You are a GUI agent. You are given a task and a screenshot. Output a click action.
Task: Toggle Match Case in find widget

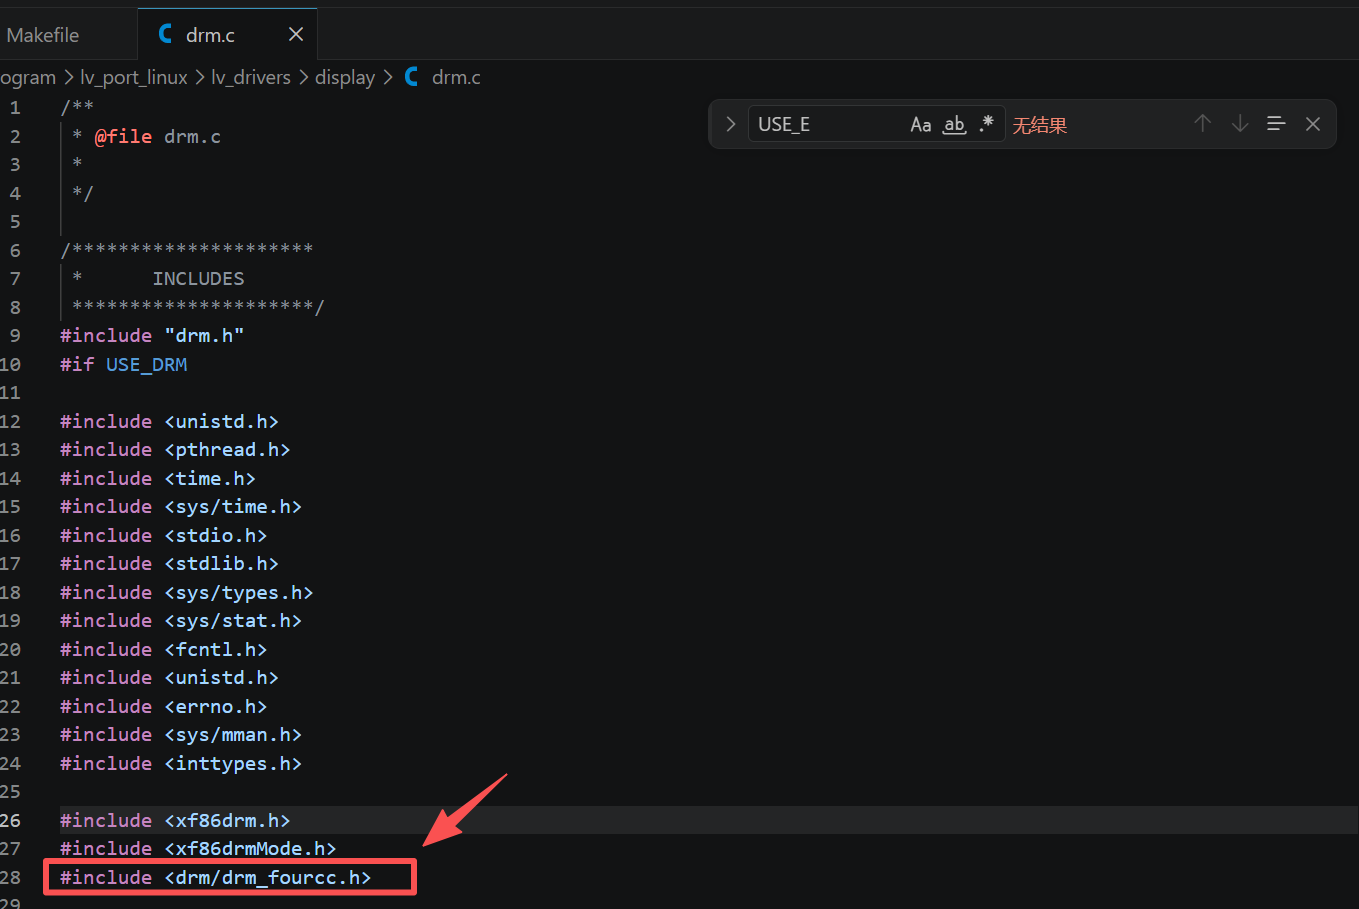point(921,124)
